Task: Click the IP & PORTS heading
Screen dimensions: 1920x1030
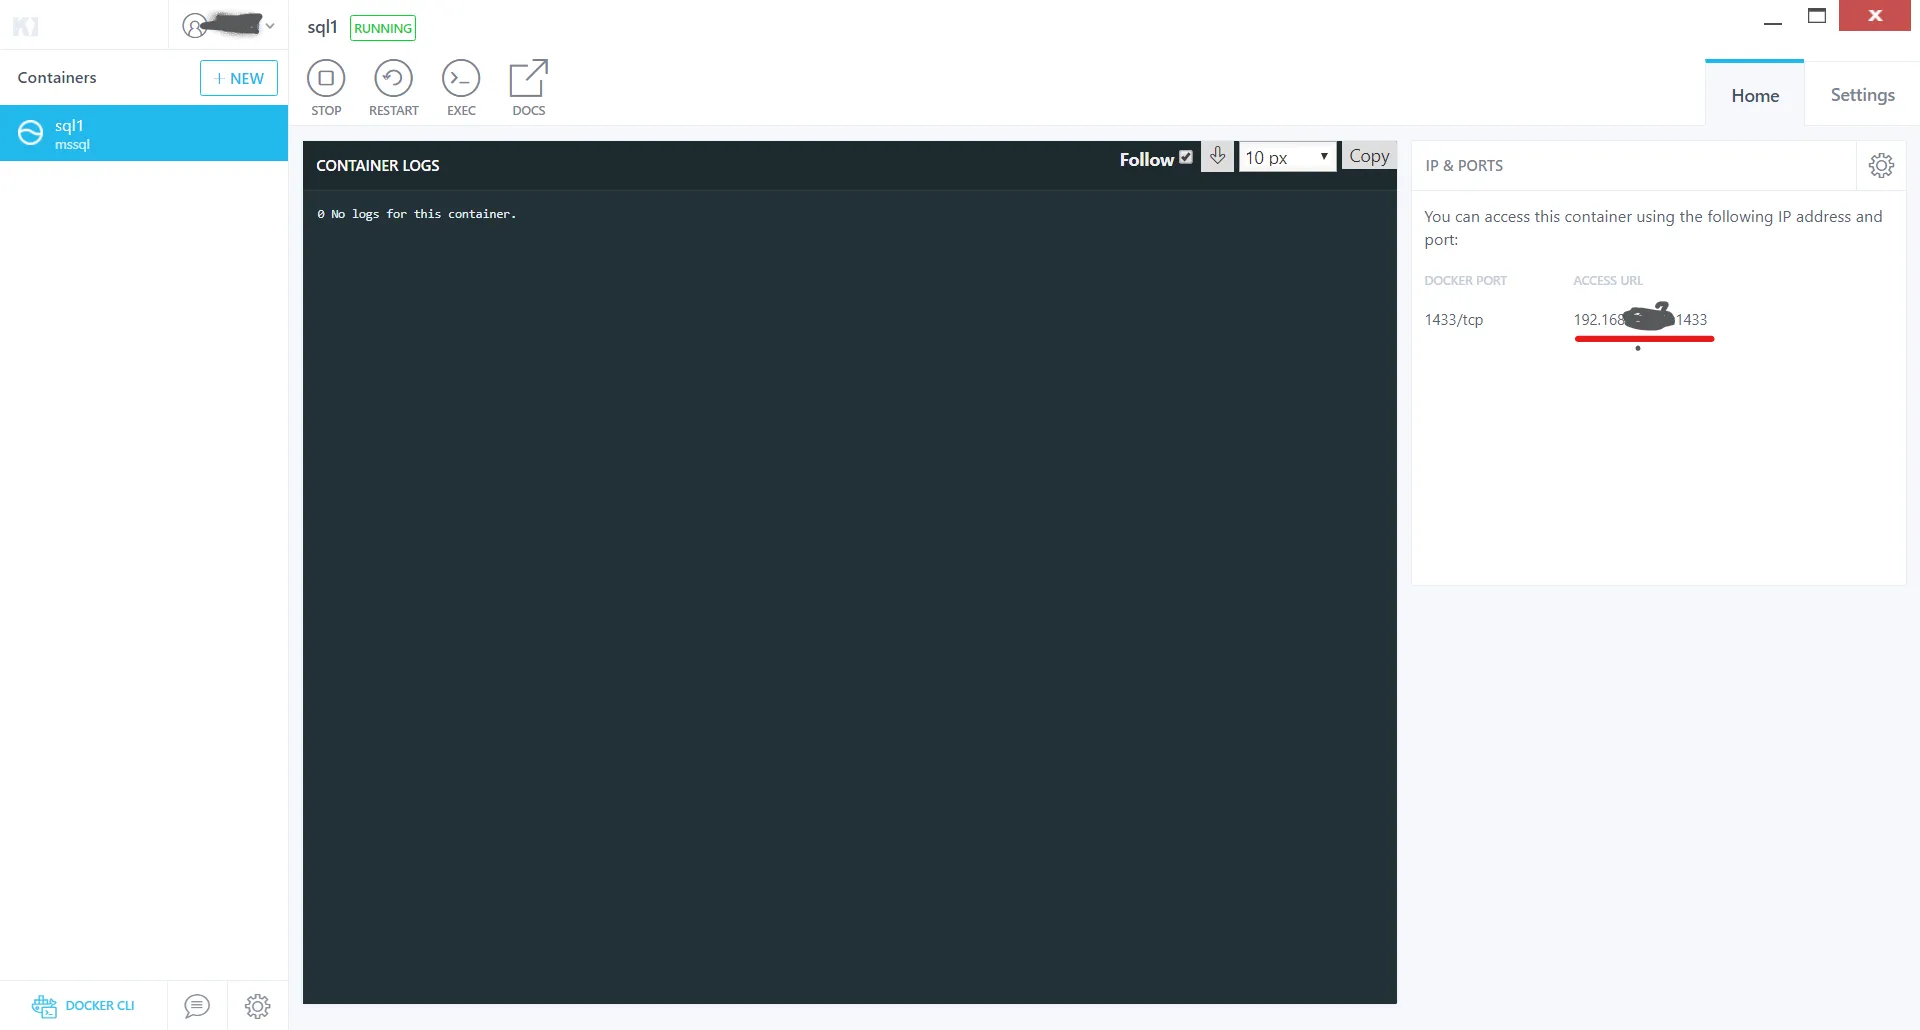Action: [1464, 166]
